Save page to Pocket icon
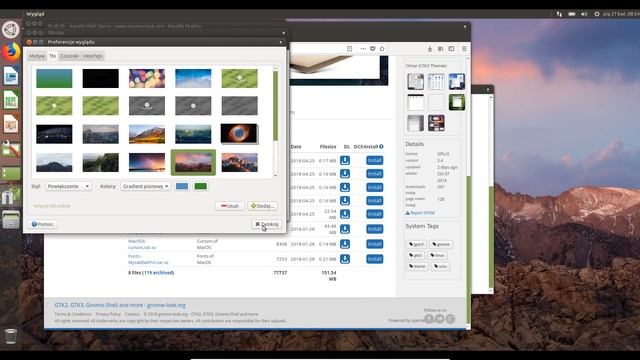This screenshot has height=360, width=640. click(373, 49)
